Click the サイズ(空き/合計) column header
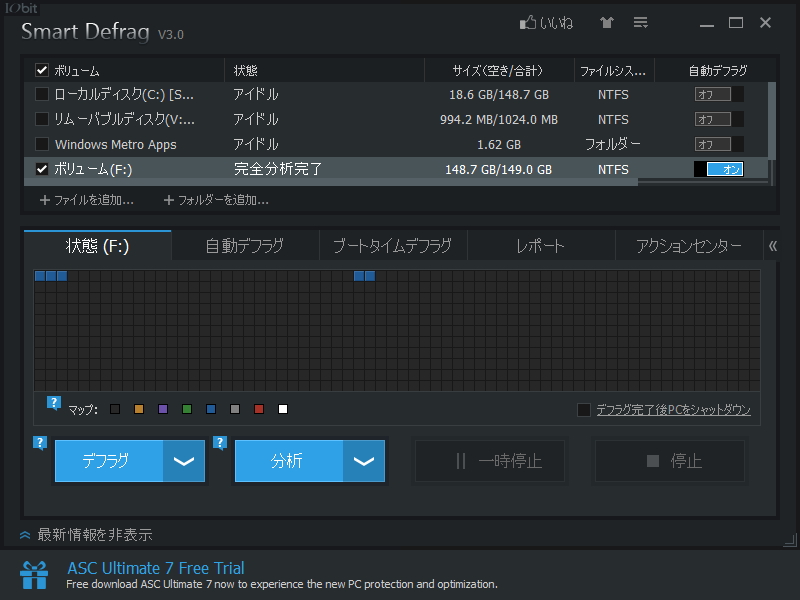 coord(499,70)
